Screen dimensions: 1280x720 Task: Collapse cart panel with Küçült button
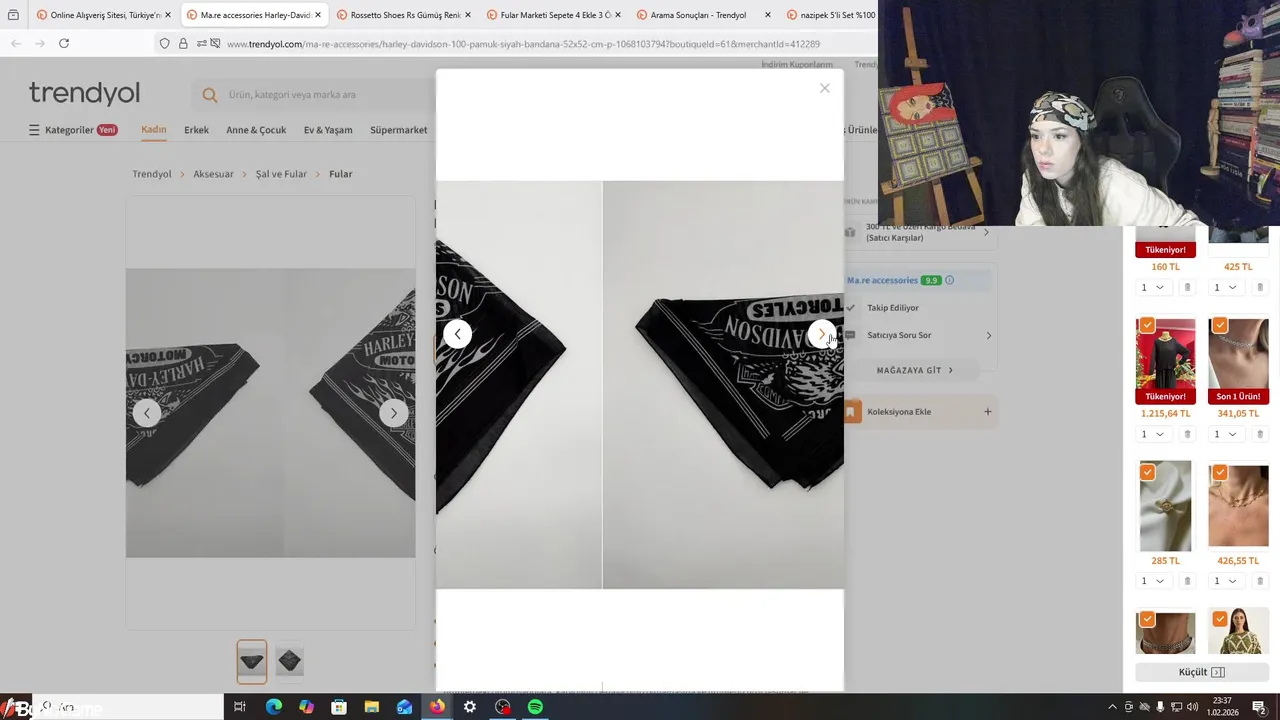pyautogui.click(x=1201, y=672)
